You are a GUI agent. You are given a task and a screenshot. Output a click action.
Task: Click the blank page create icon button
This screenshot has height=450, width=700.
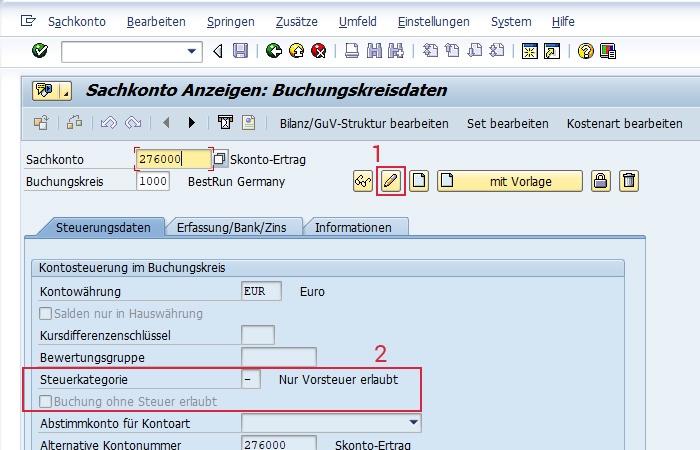point(419,181)
